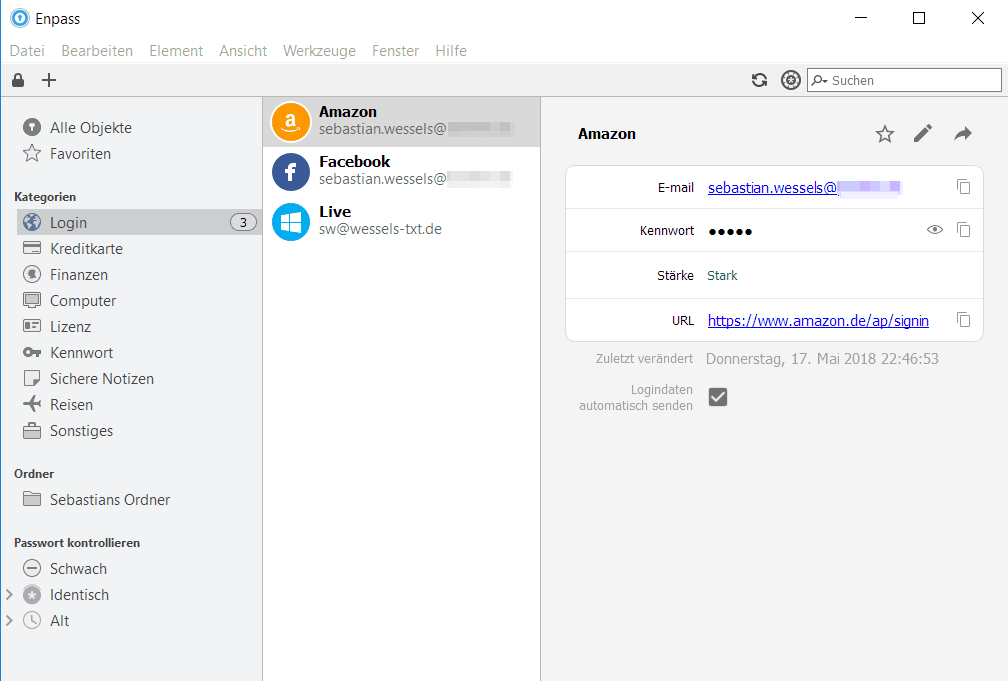Click the monitor icon for Computer

(x=32, y=300)
